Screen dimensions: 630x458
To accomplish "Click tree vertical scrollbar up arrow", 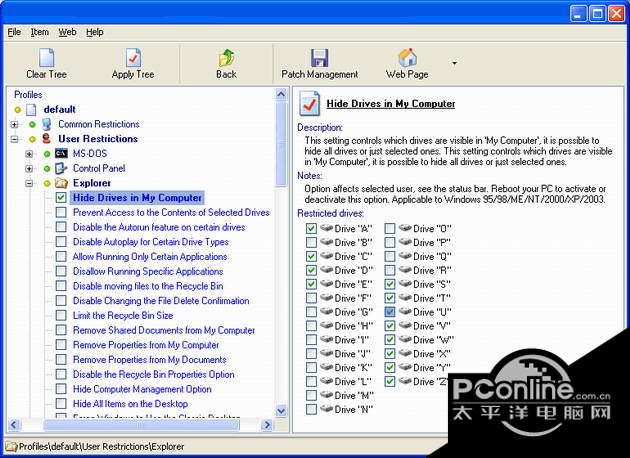I will pyautogui.click(x=281, y=94).
